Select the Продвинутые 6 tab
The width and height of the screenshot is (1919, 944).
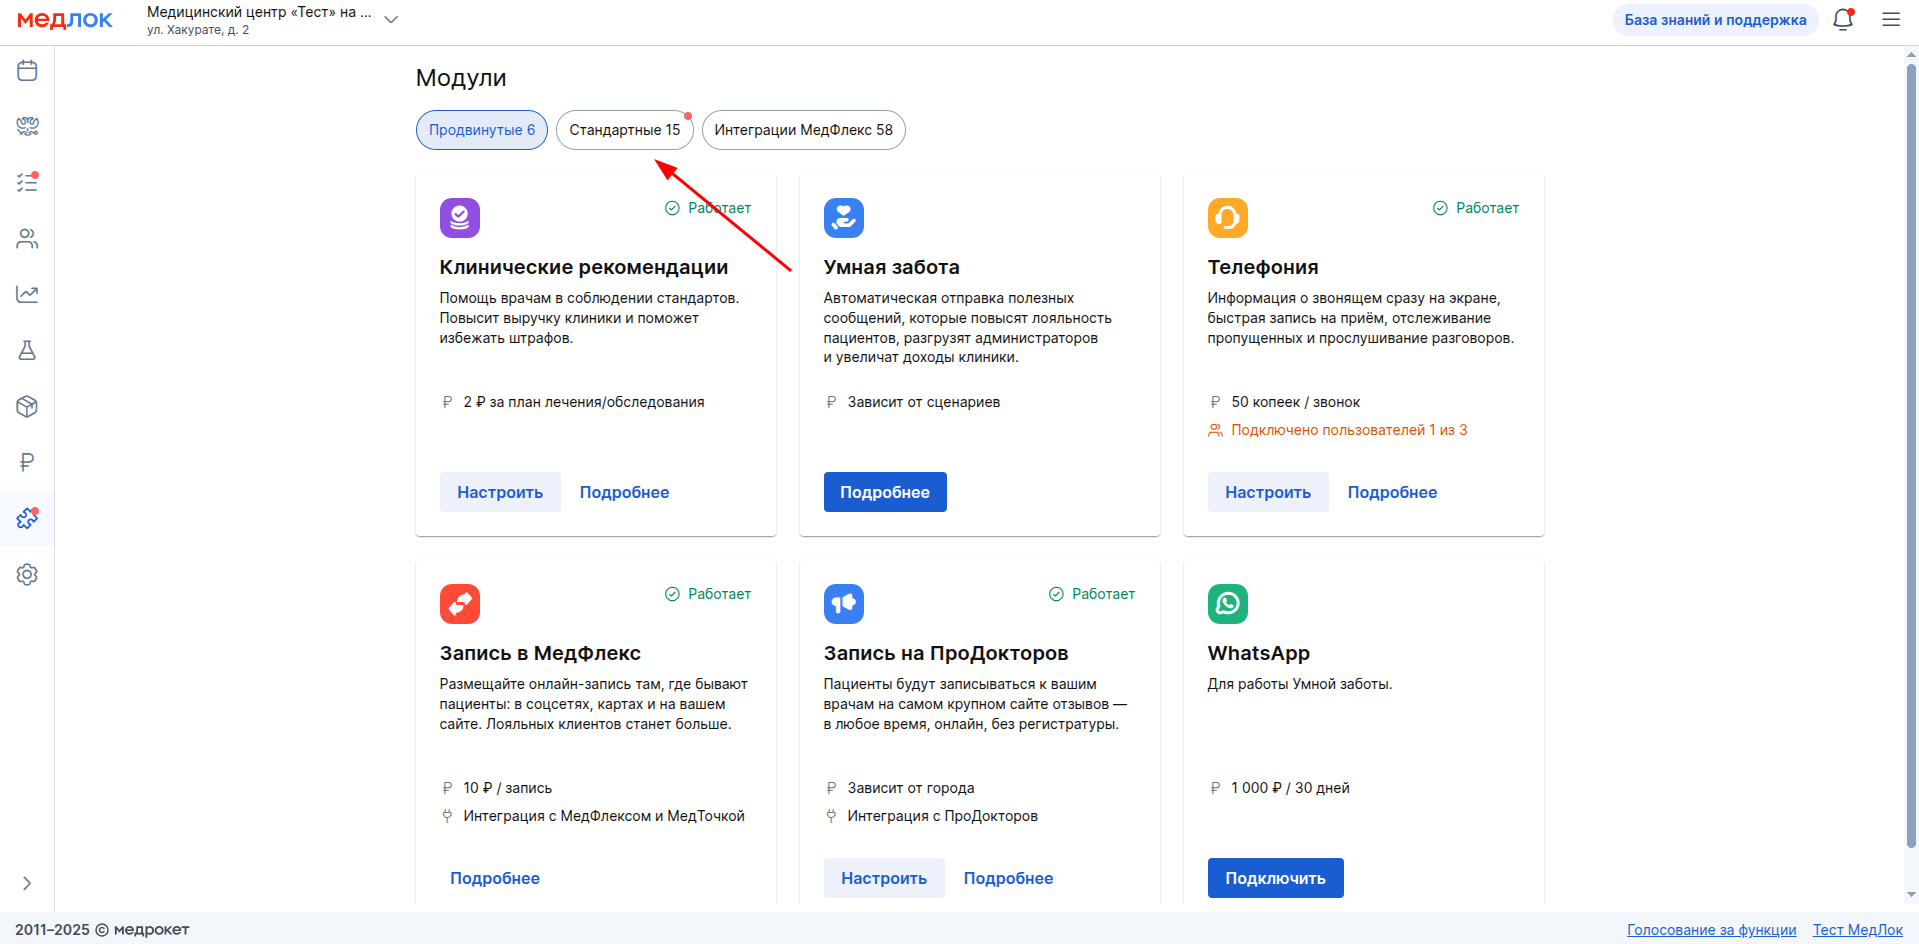tap(482, 130)
